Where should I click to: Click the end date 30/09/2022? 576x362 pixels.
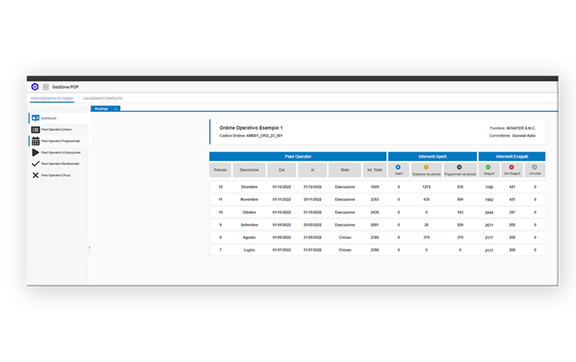313,225
